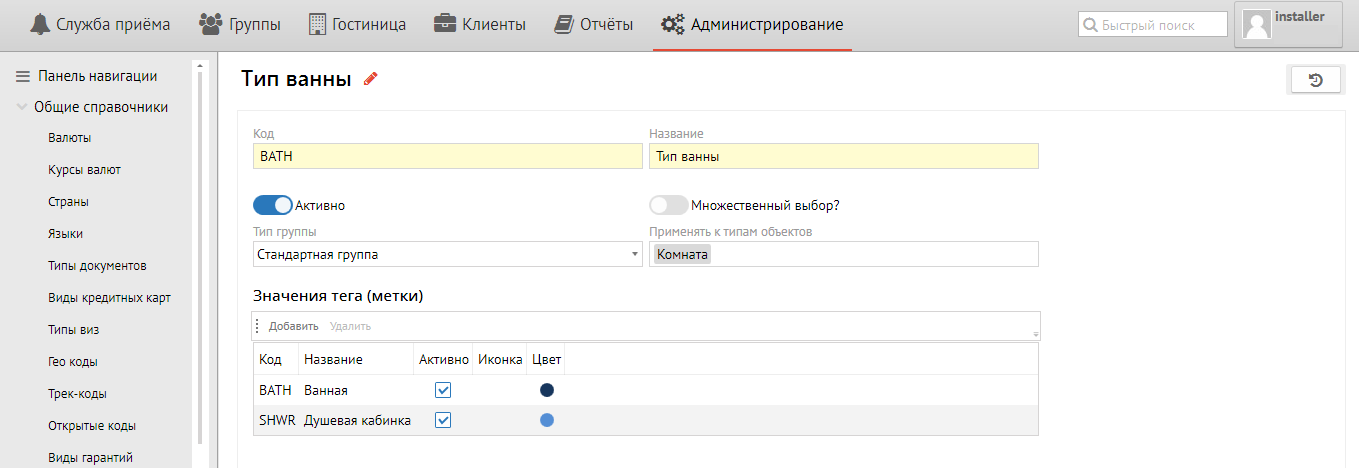
Task: Click the user avatar icon
Action: (1256, 25)
